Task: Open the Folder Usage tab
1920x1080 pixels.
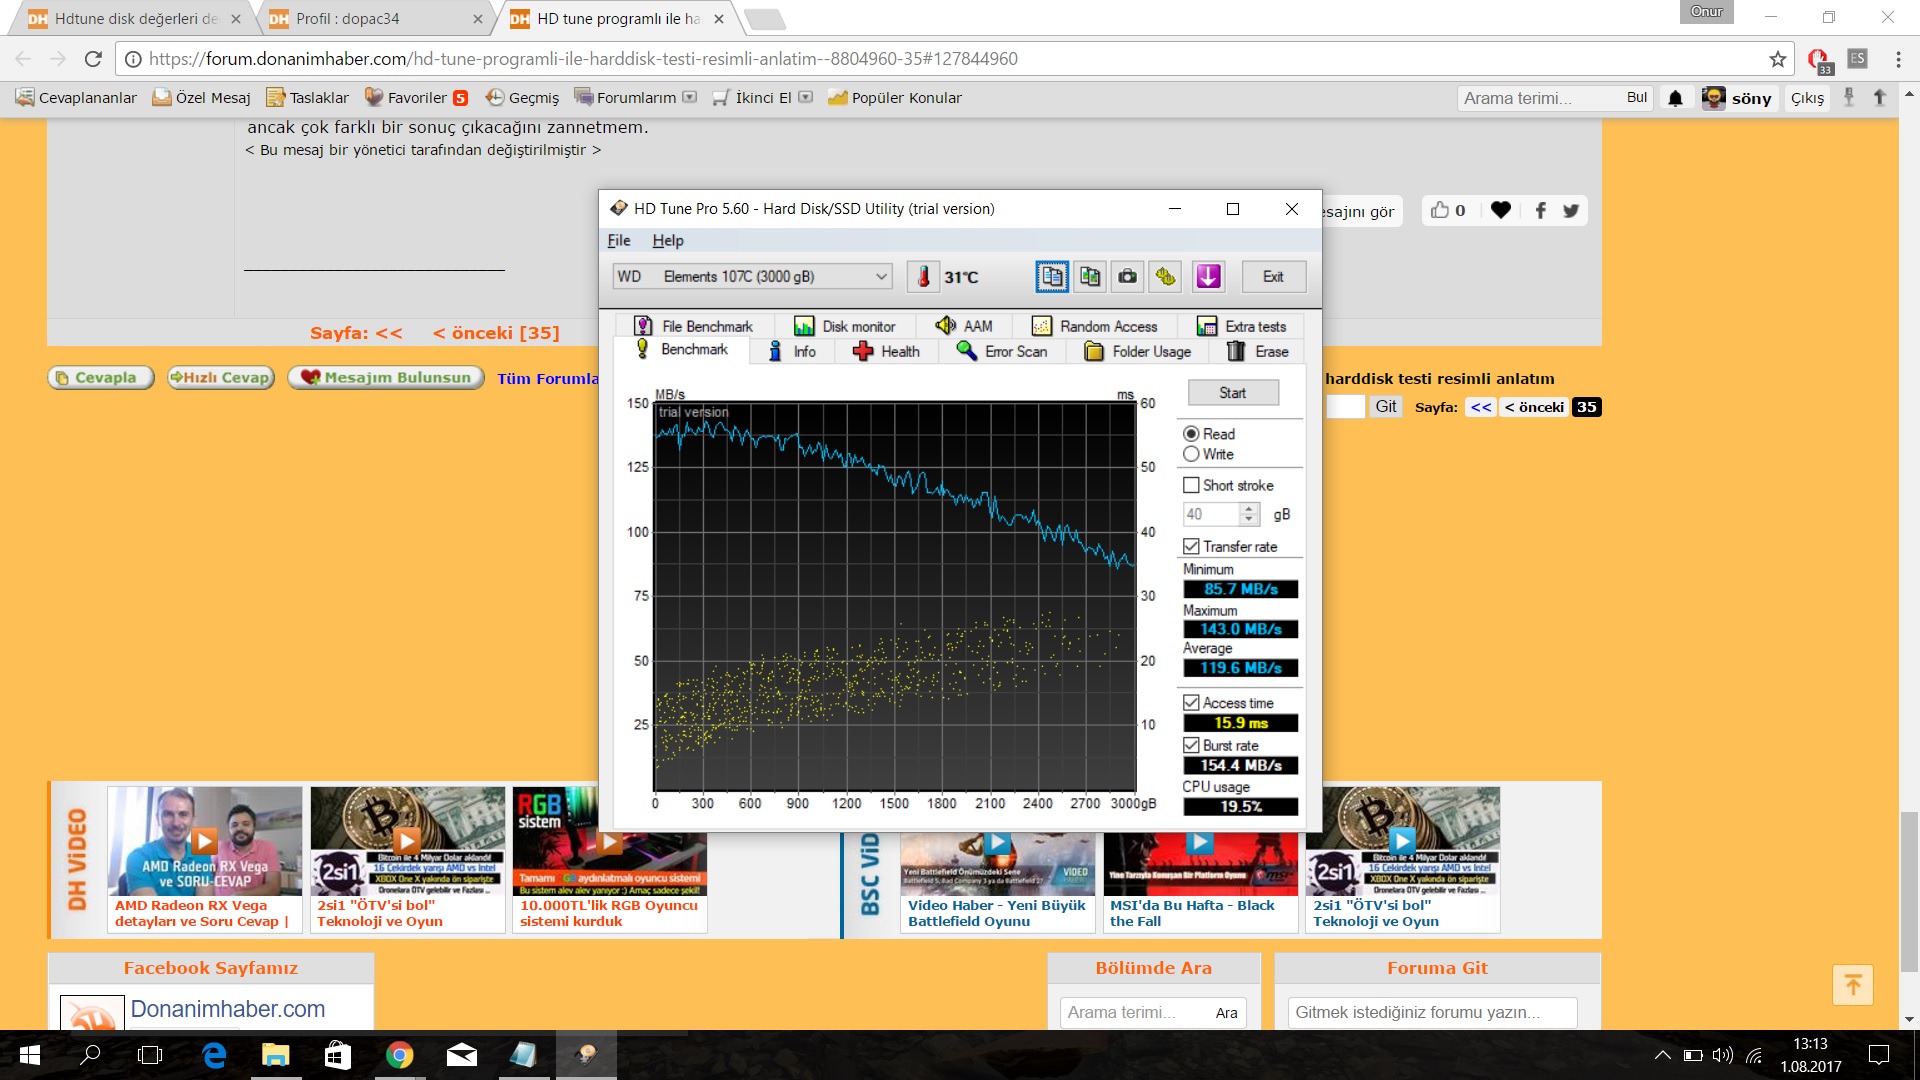Action: [1138, 351]
